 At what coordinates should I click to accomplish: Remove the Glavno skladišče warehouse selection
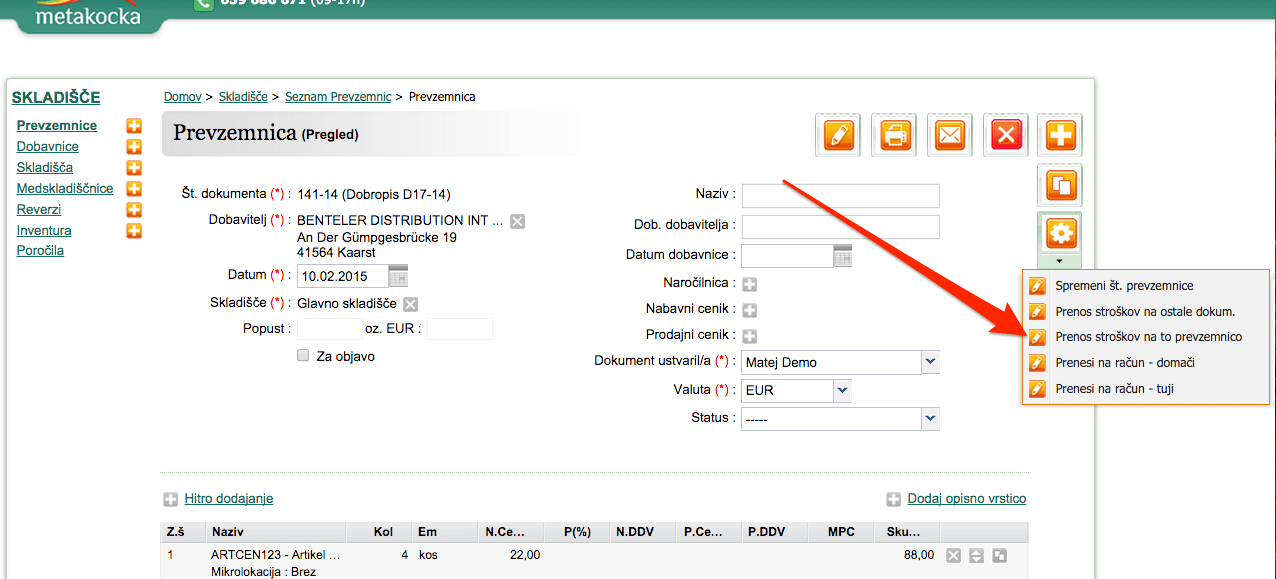(410, 304)
